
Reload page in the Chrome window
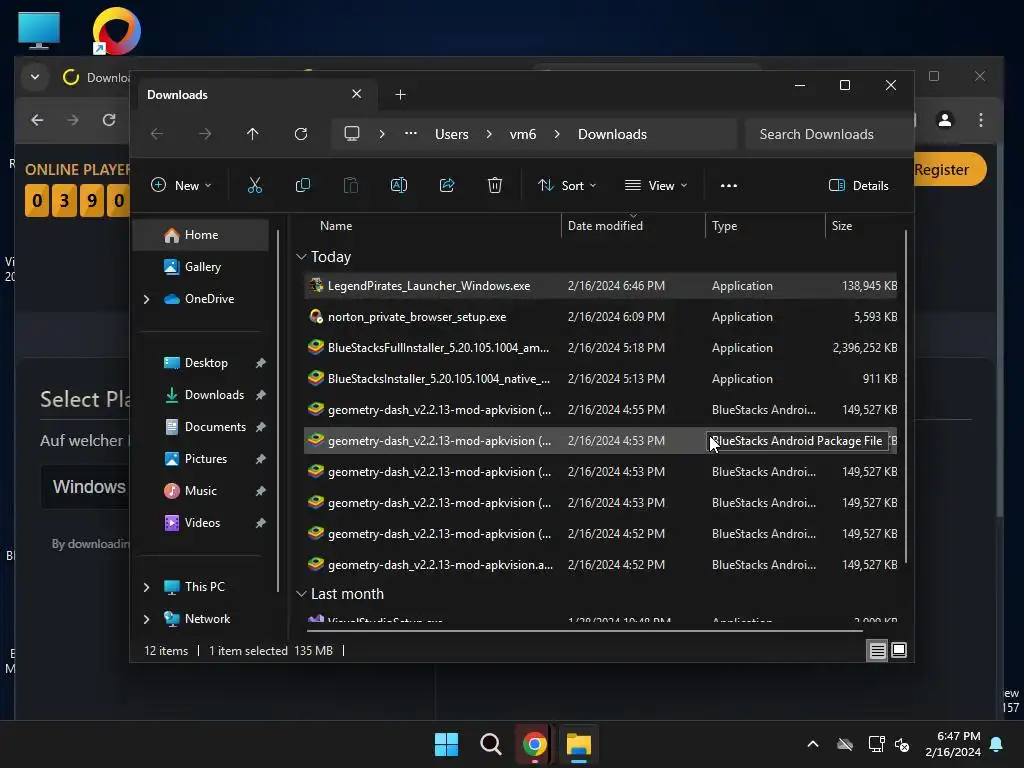tap(109, 120)
